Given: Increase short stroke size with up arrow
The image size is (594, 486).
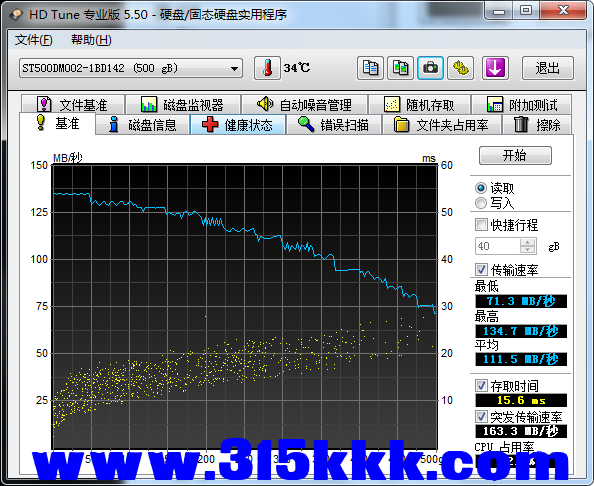Looking at the screenshot, I should pos(527,242).
